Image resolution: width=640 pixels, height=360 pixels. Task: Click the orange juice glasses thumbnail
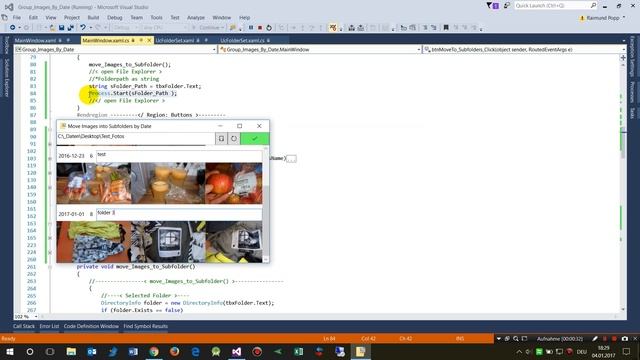click(168, 183)
